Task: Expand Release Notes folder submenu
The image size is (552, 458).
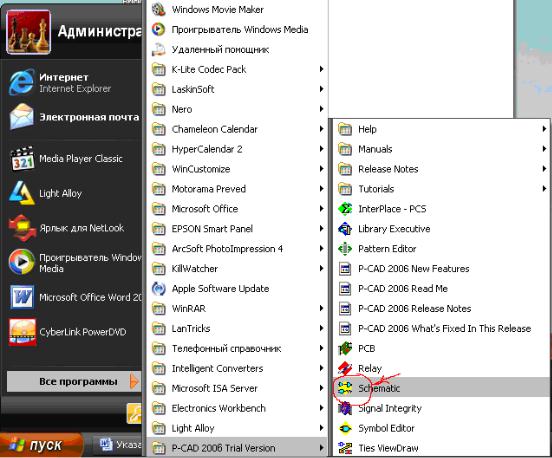Action: (x=441, y=169)
